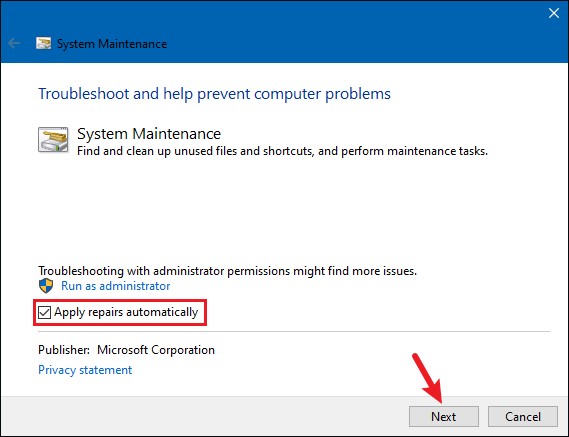Click the red arrow pointing at Next
Screen dimensions: 569x437
coord(427,377)
